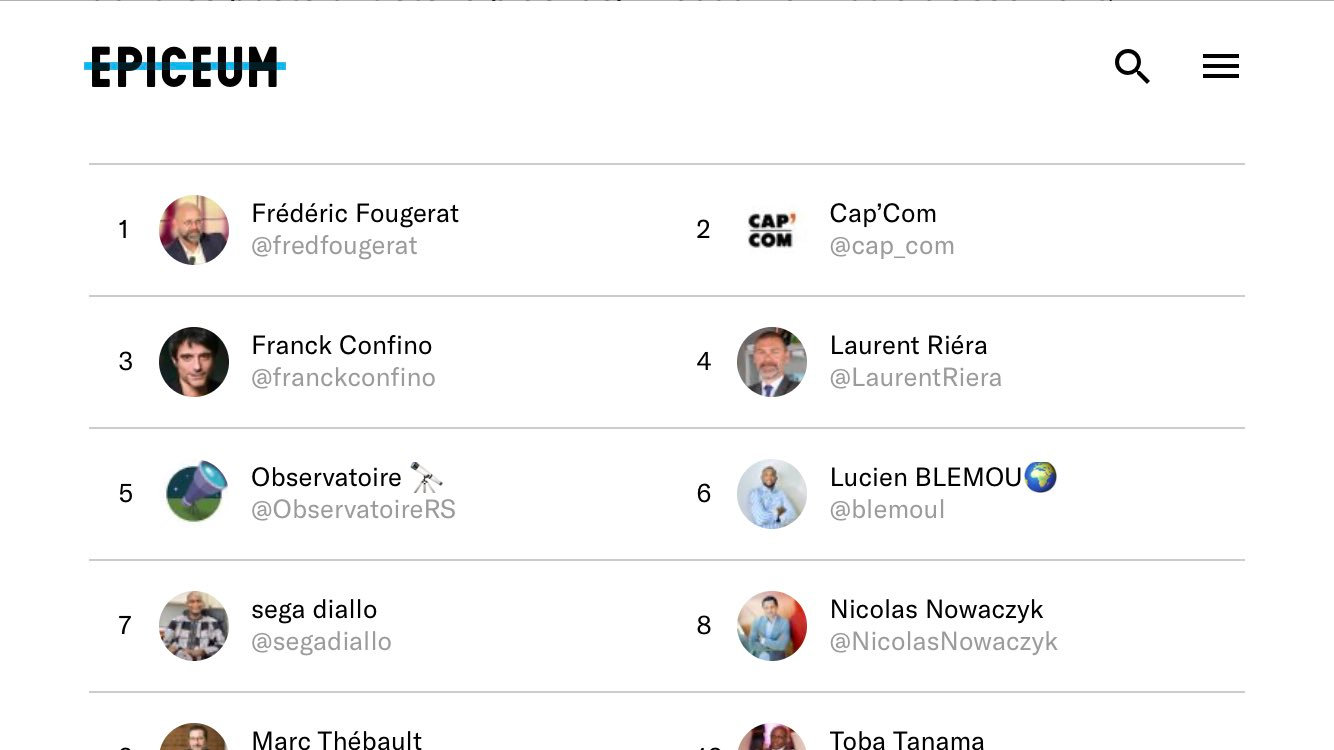The width and height of the screenshot is (1334, 750).
Task: Follow the @franckconfino handle
Action: point(343,378)
